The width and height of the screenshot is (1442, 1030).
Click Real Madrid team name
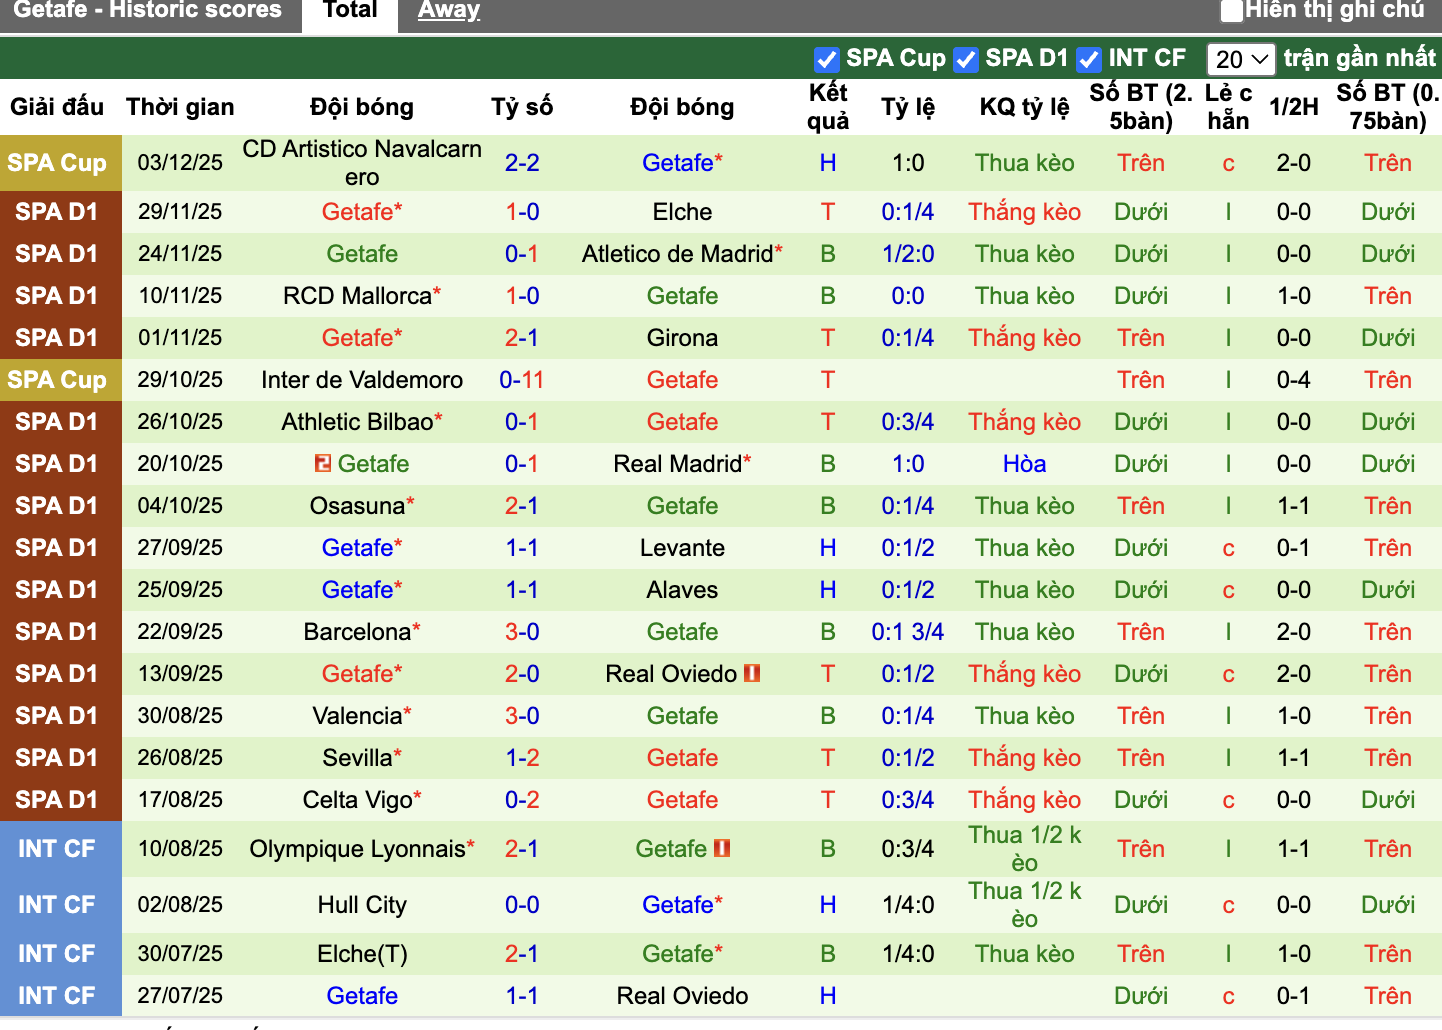(x=678, y=464)
